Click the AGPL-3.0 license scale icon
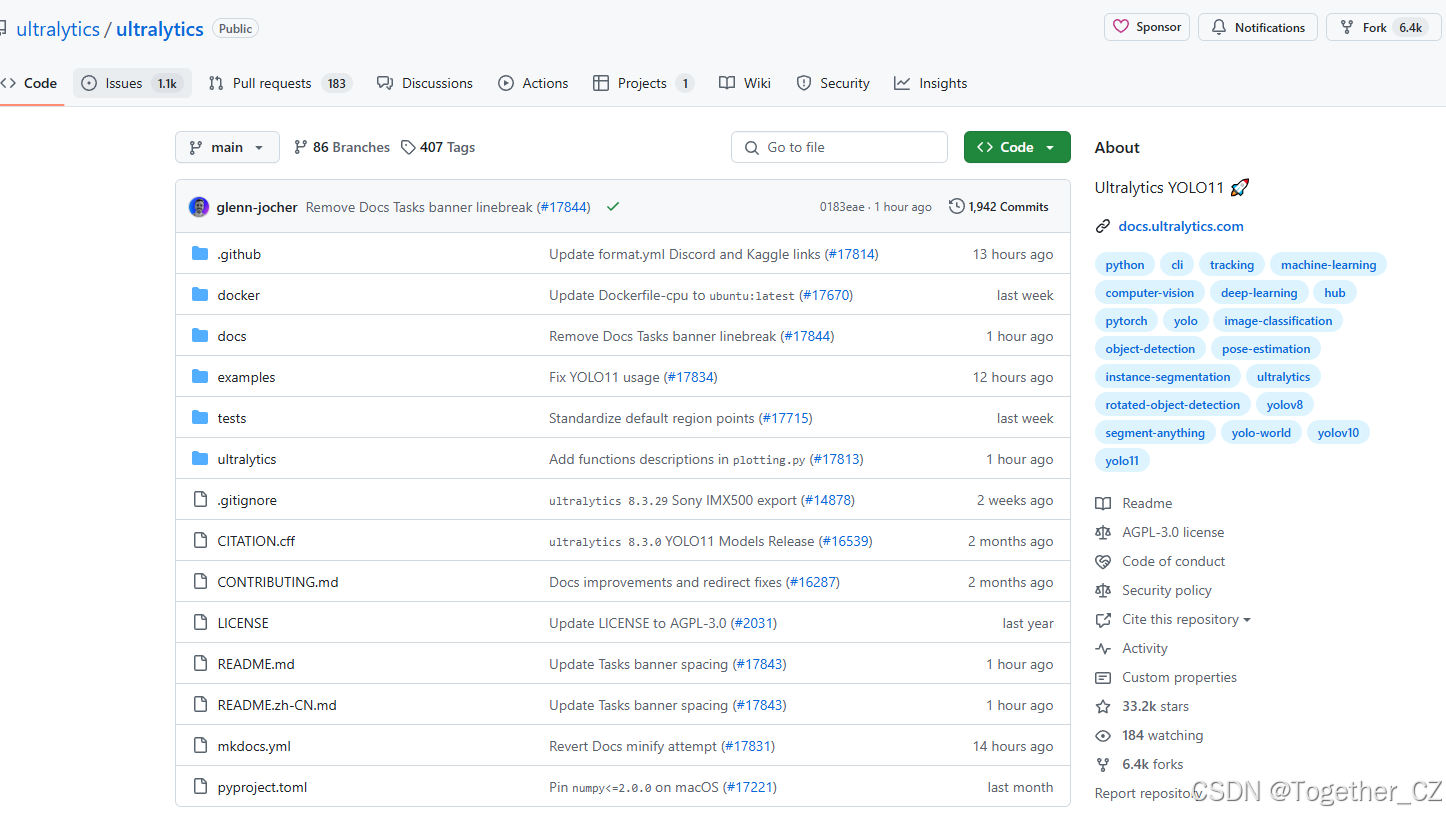 point(1103,532)
